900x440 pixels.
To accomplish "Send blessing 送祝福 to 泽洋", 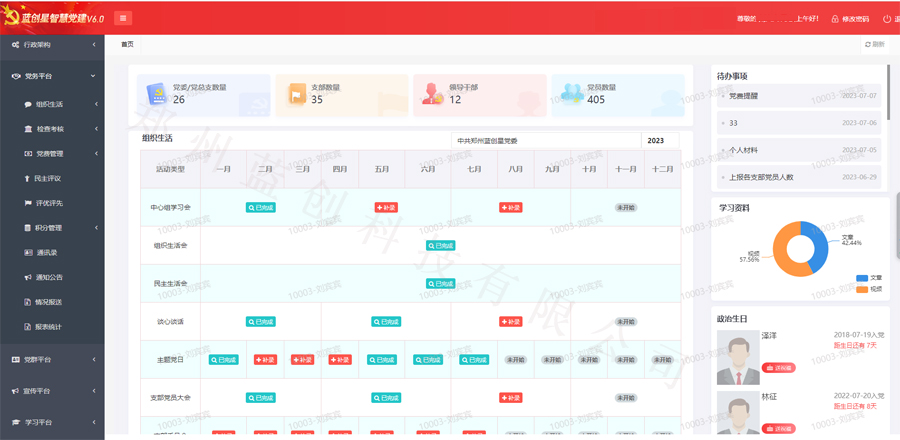I will [x=778, y=368].
